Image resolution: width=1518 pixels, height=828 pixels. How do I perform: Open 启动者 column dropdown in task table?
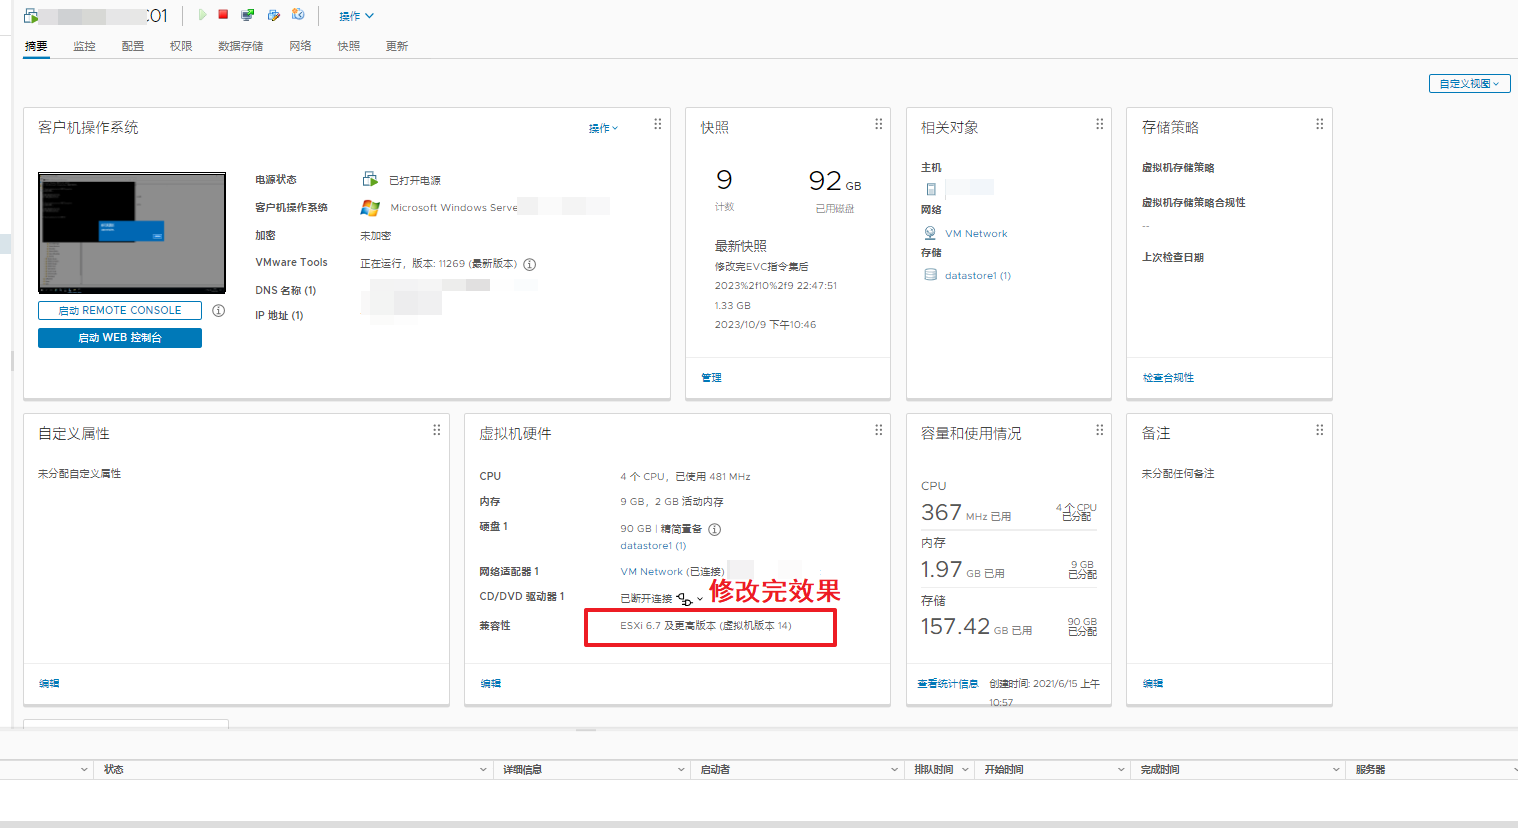pos(895,770)
